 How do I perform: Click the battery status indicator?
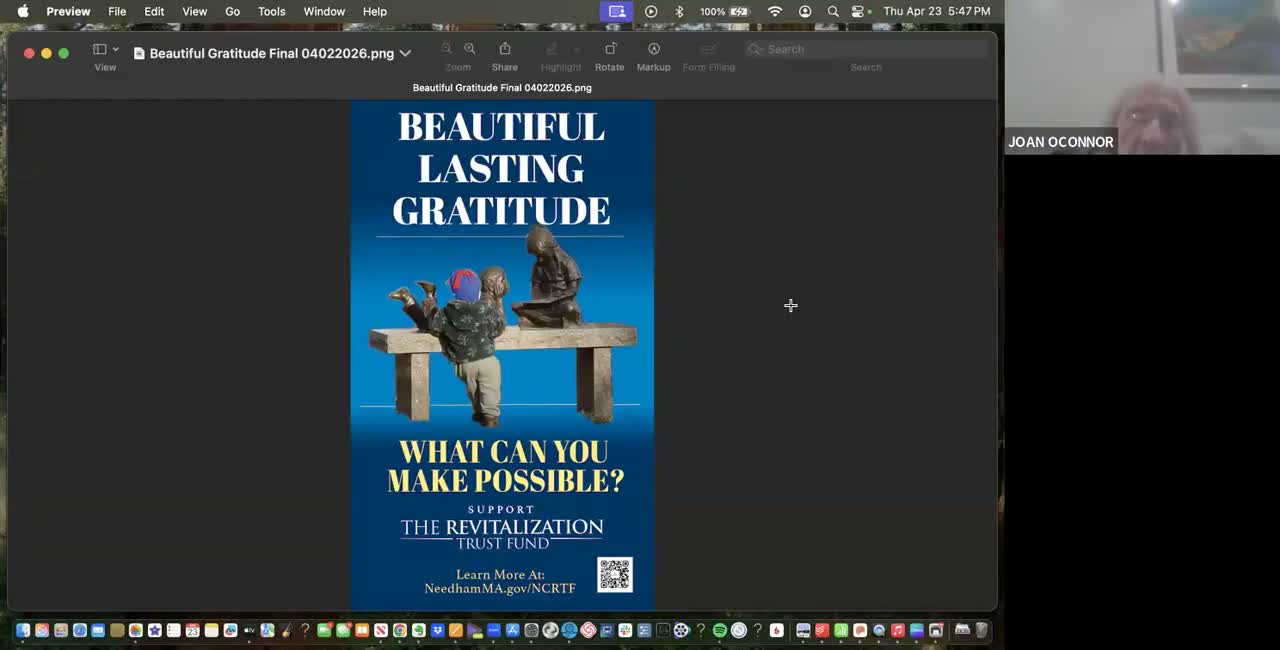click(x=725, y=11)
